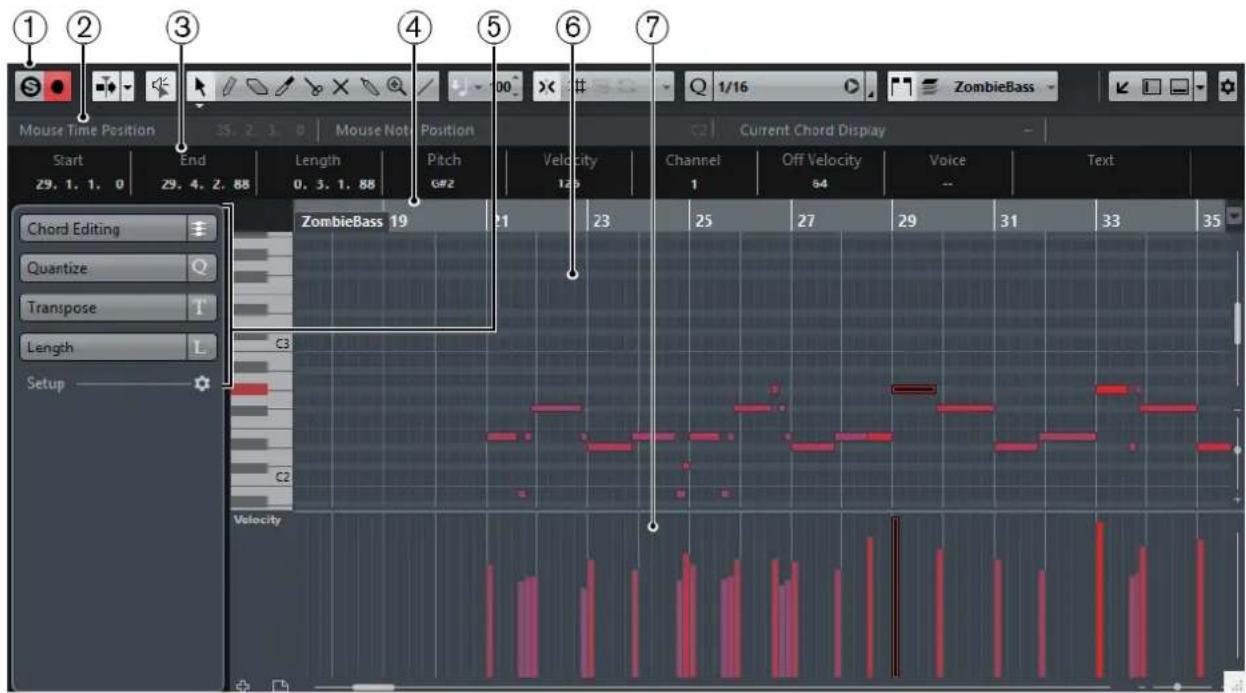Click the Q icon beside Quantize

click(x=200, y=268)
